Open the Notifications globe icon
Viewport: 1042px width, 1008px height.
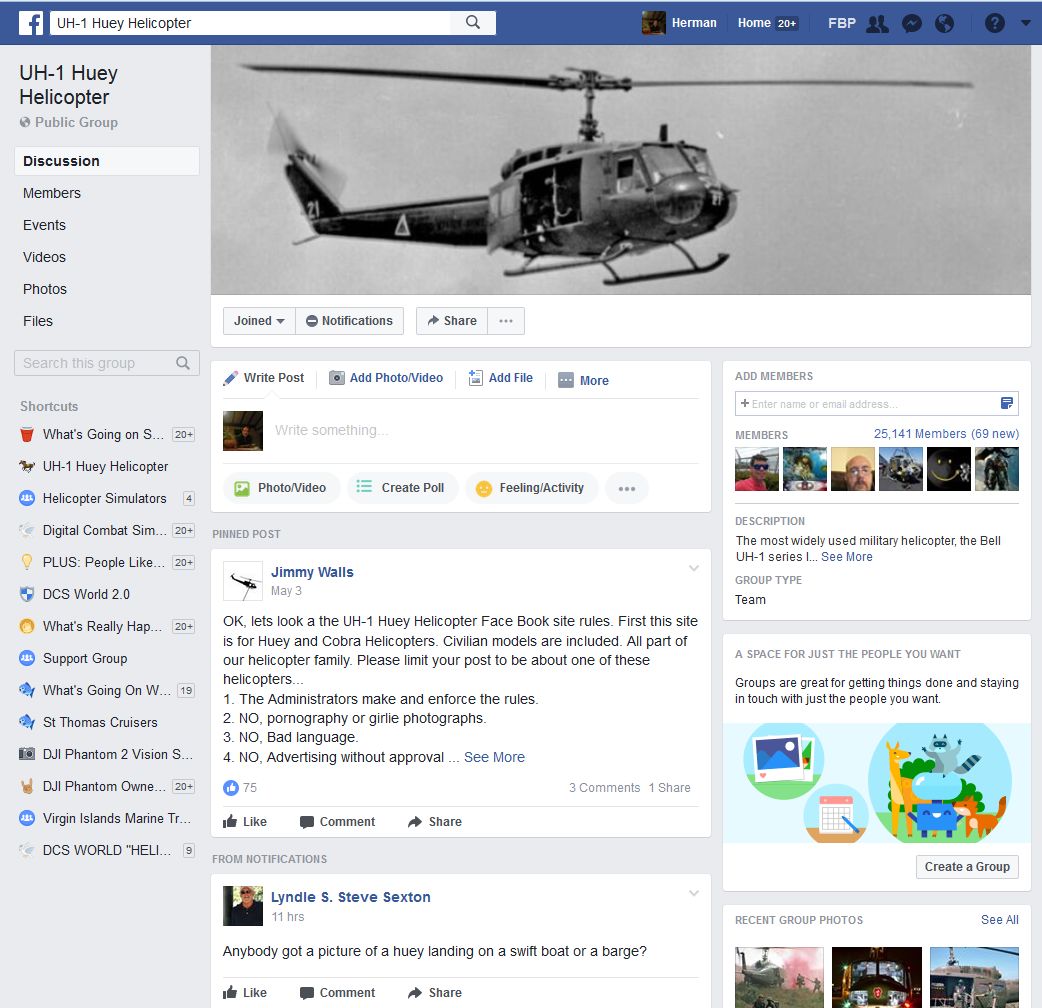pos(944,24)
